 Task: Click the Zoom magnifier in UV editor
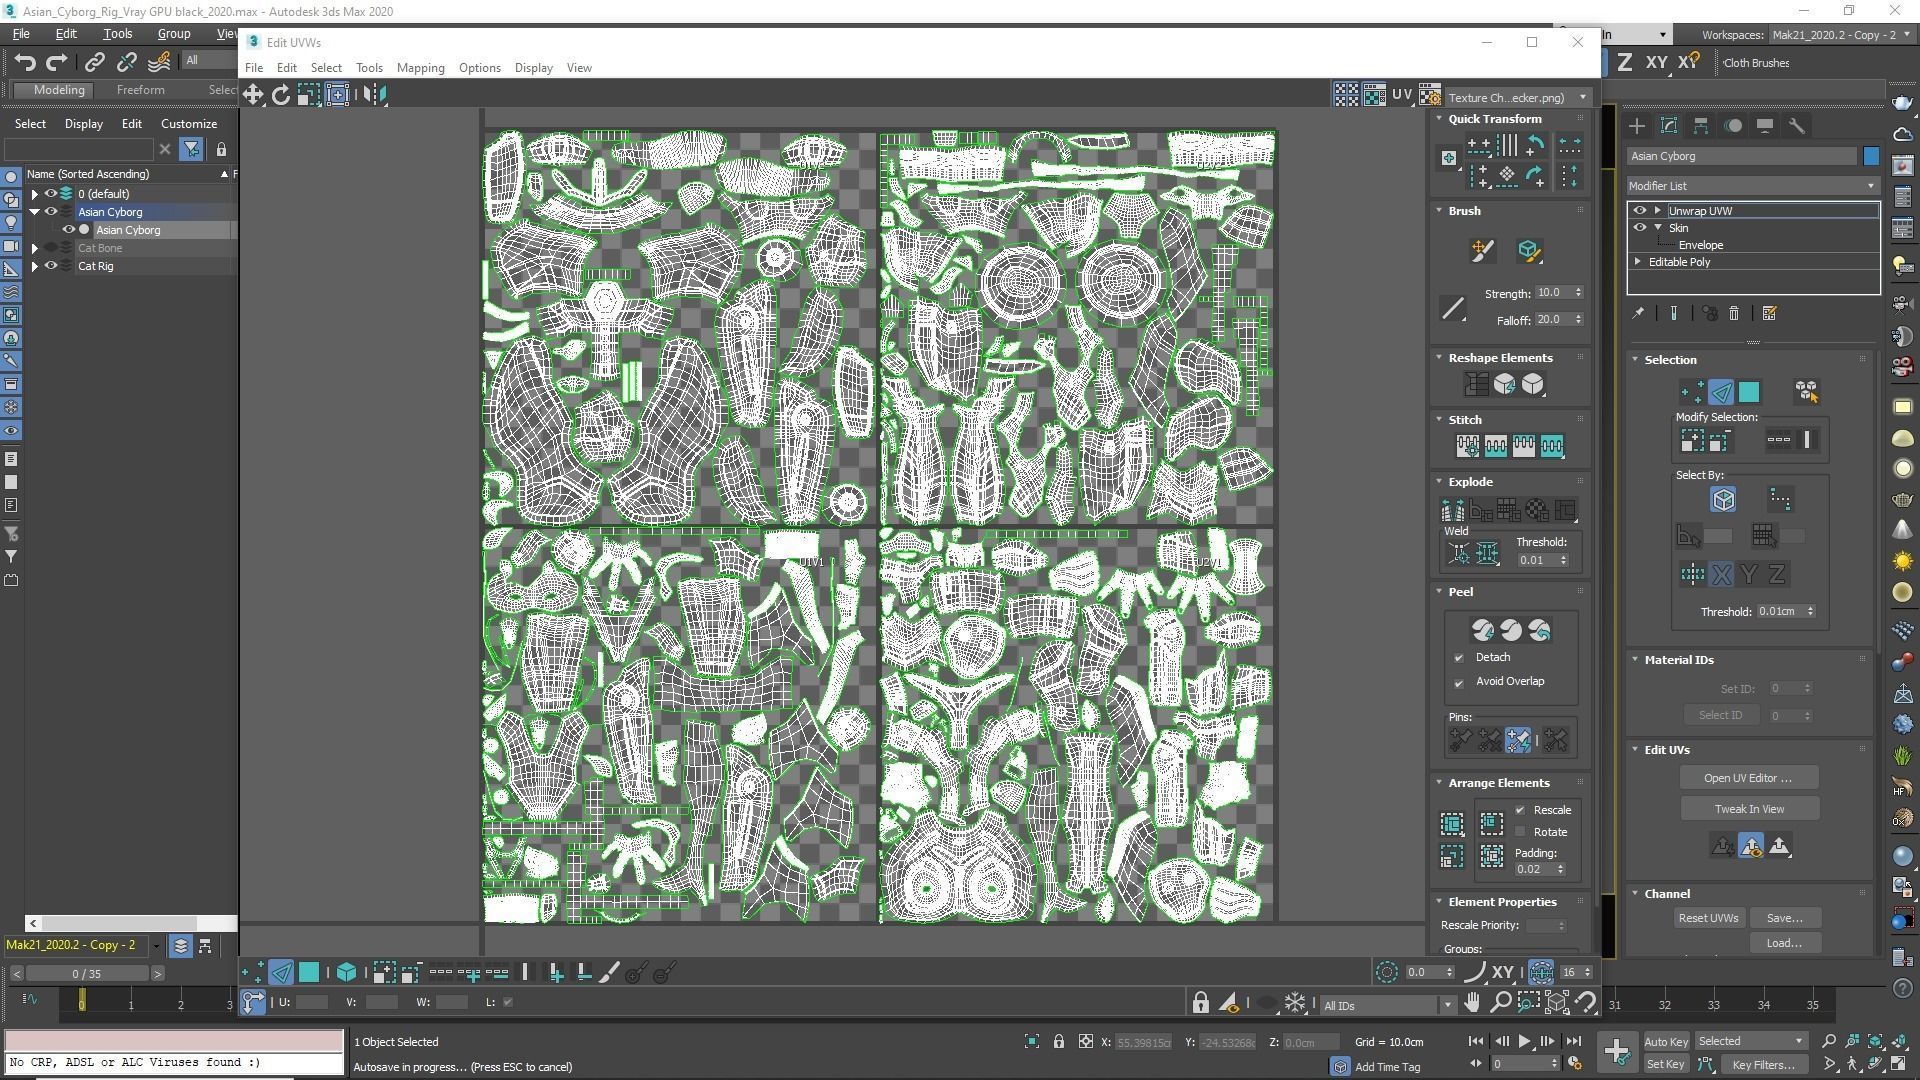click(x=1500, y=1003)
